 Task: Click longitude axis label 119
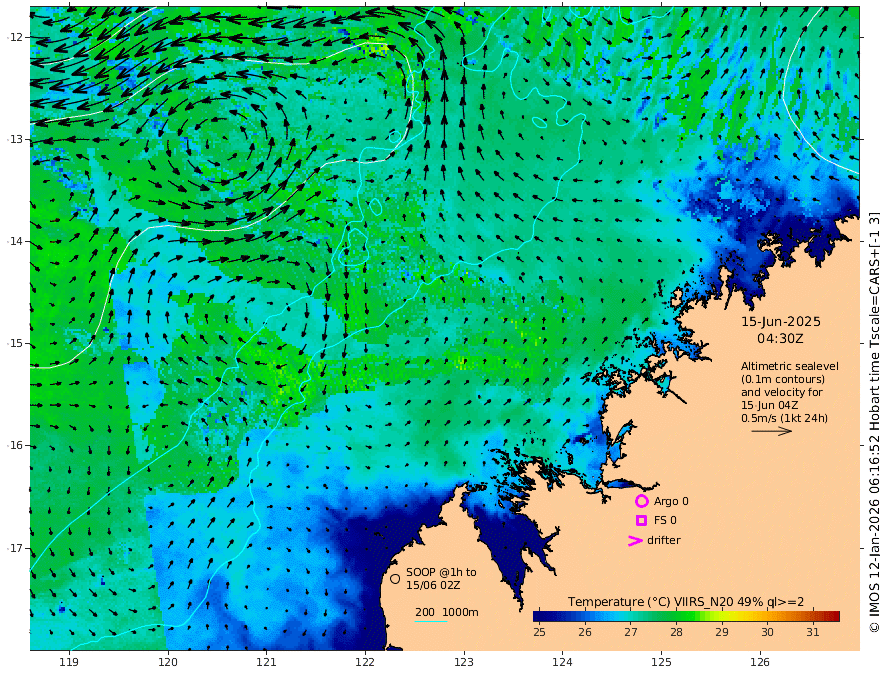[69, 662]
